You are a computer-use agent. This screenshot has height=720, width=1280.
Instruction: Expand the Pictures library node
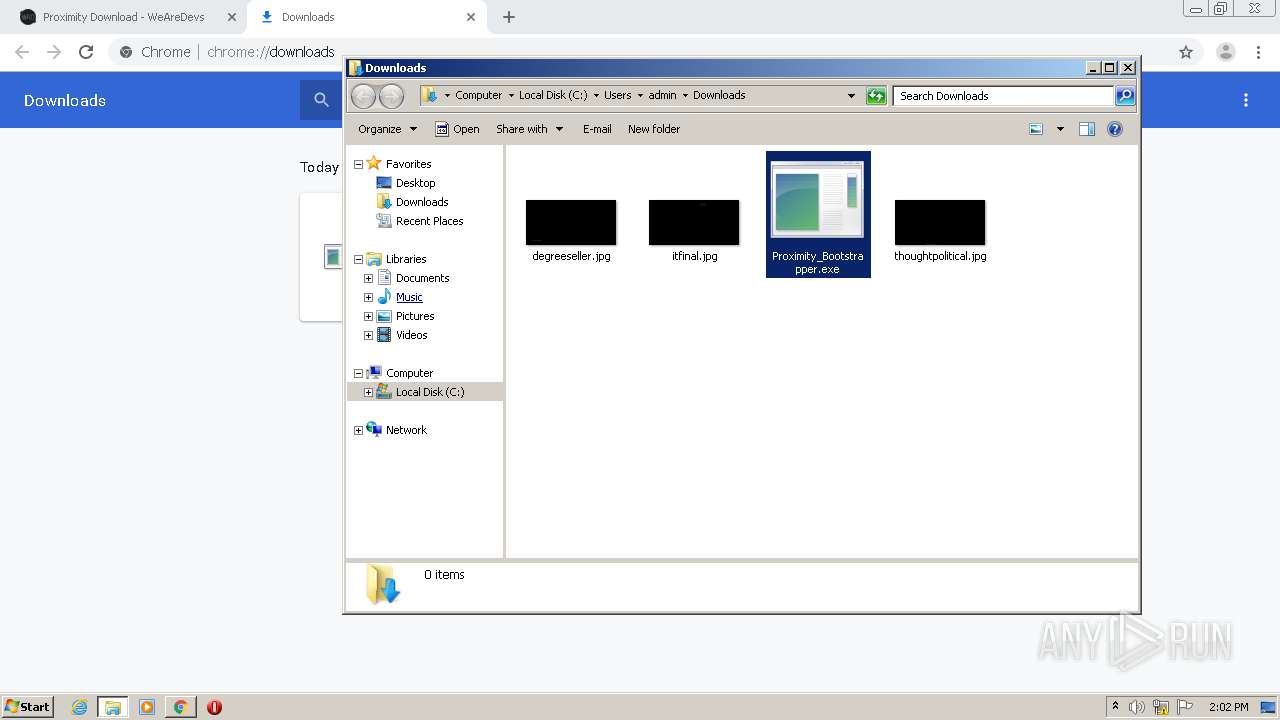click(368, 316)
